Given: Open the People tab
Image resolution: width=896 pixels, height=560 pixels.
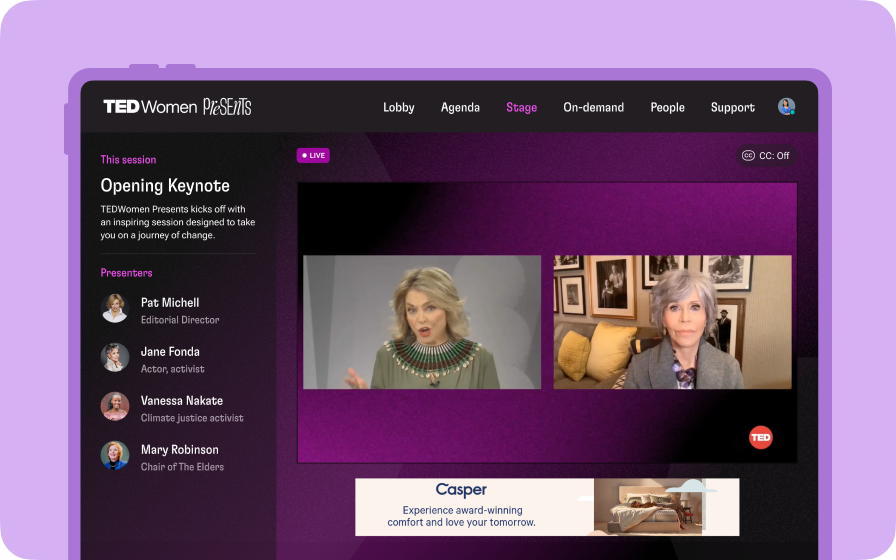Looking at the screenshot, I should (667, 107).
